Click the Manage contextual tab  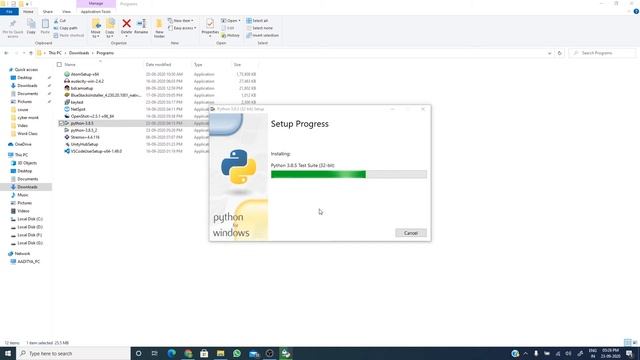pyautogui.click(x=96, y=4)
